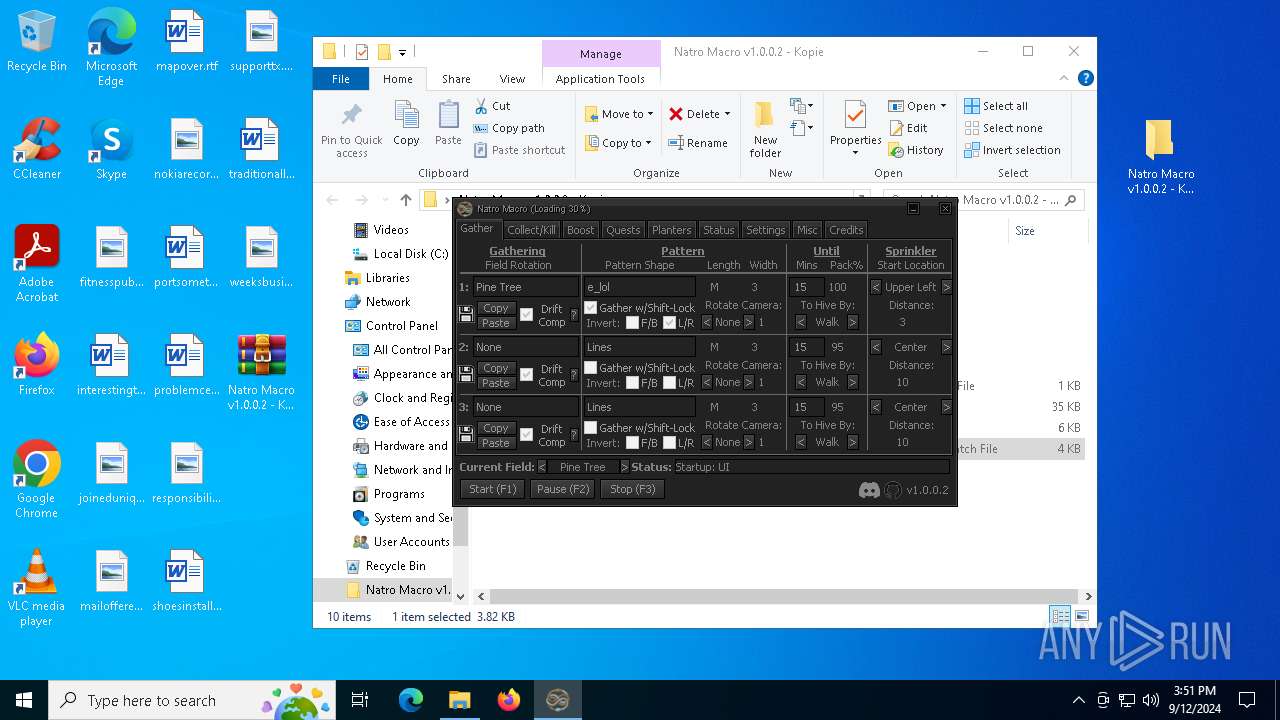Create a New folder from the ribbon
Image resolution: width=1280 pixels, height=720 pixels.
(x=765, y=130)
